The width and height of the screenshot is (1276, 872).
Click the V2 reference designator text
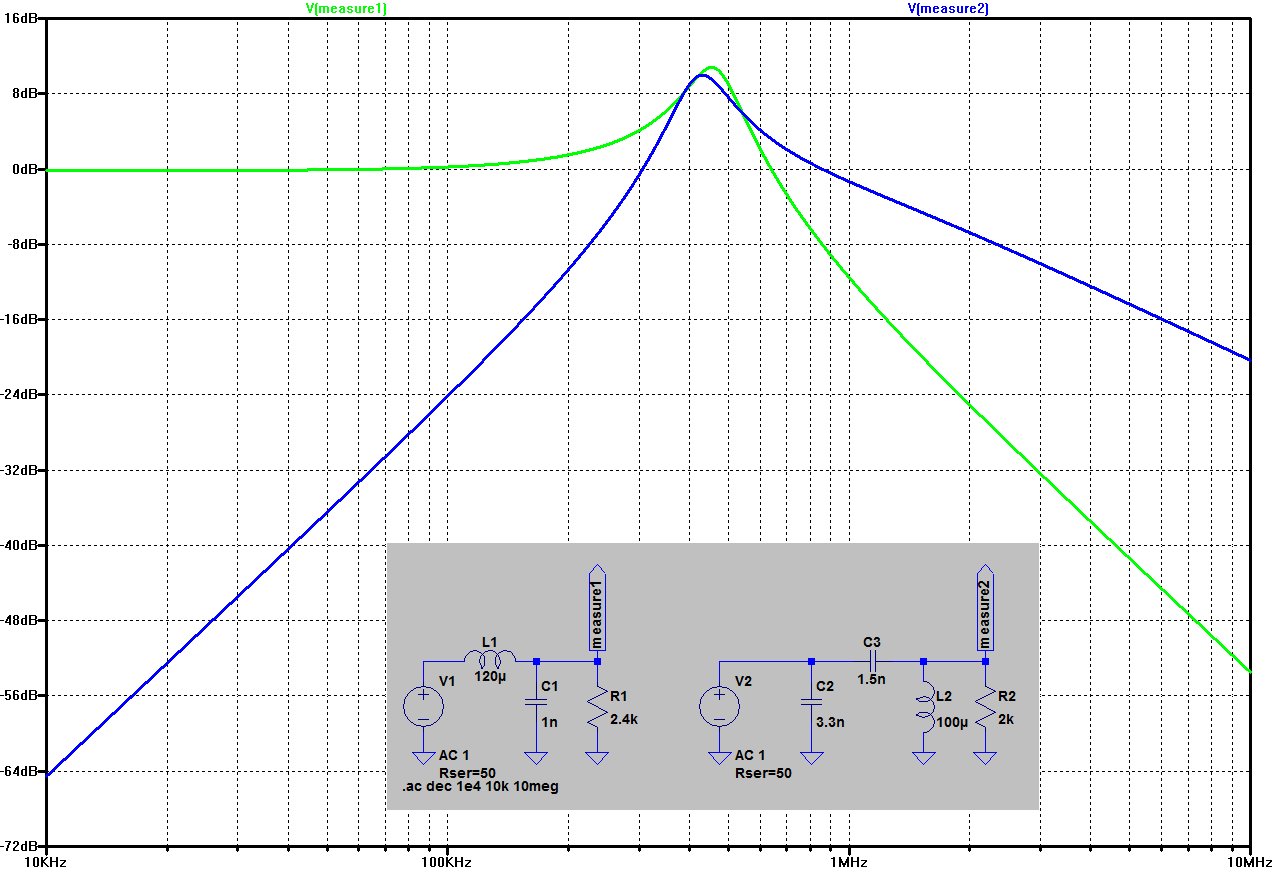[x=743, y=681]
